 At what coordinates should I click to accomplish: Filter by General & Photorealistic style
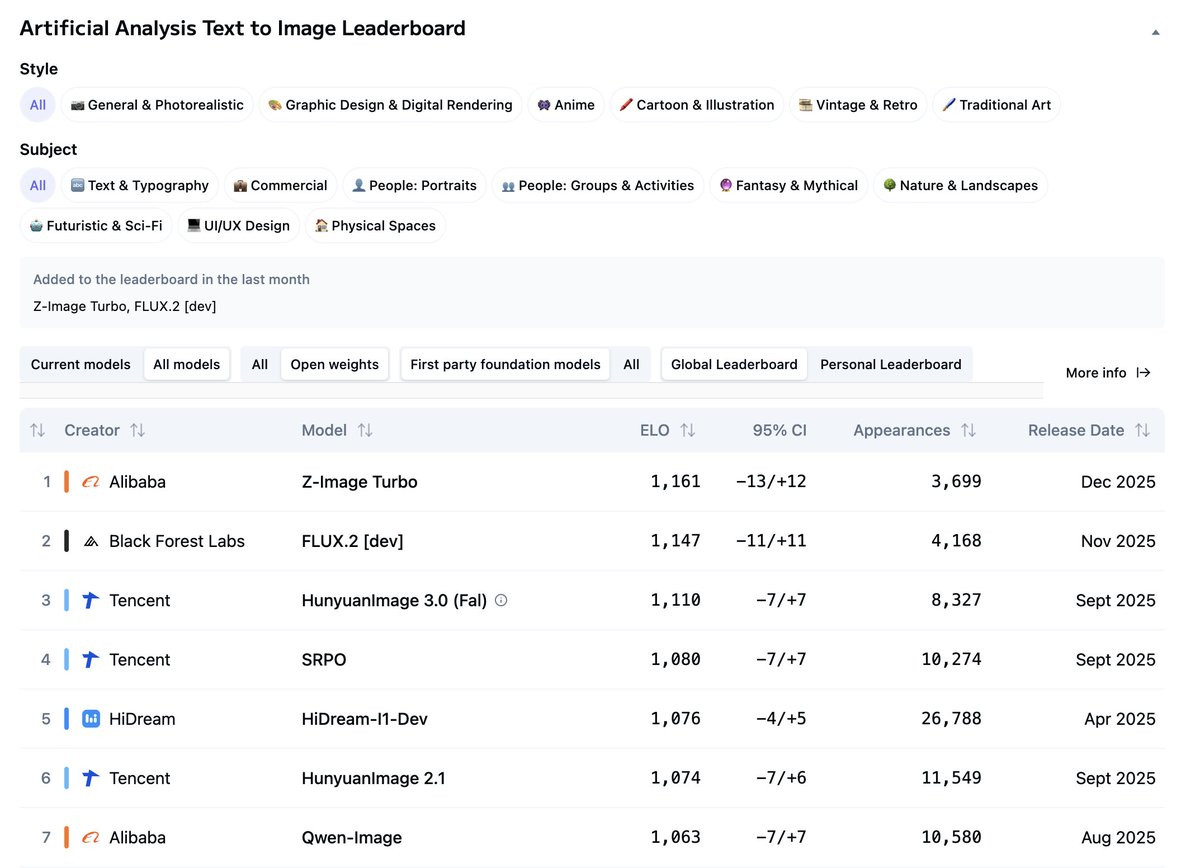tap(158, 105)
